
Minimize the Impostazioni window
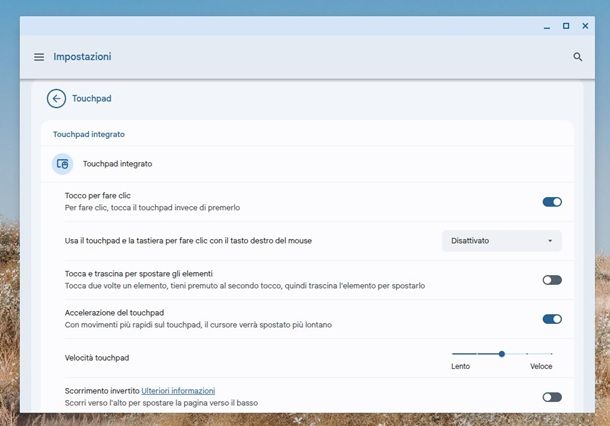click(x=547, y=26)
